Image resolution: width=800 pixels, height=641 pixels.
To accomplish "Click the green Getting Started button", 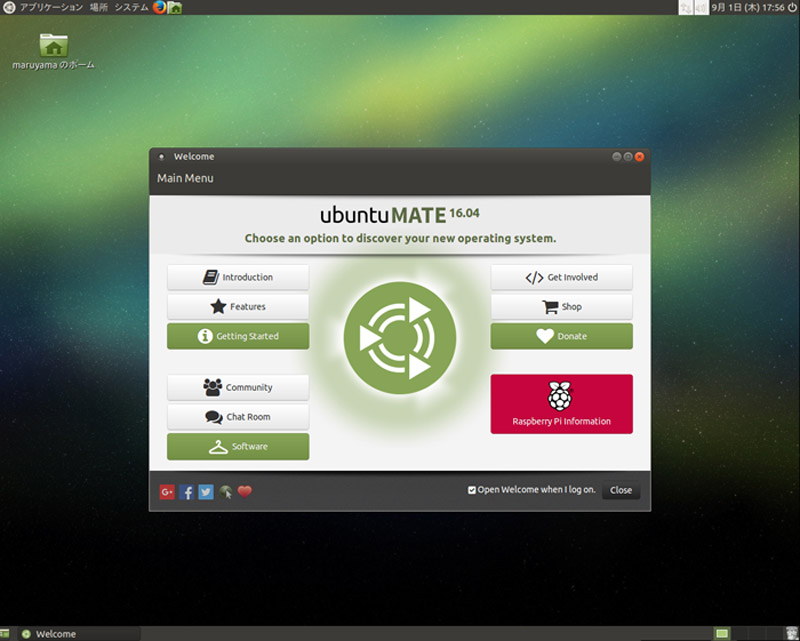I will point(238,336).
